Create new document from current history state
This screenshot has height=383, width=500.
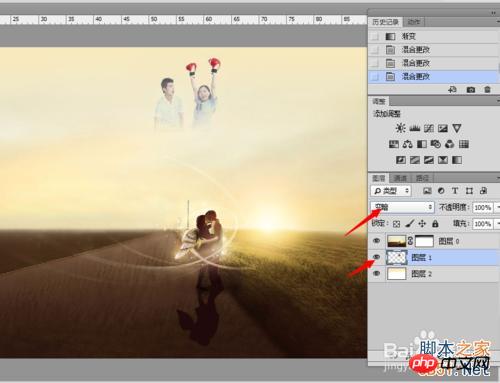pos(452,89)
